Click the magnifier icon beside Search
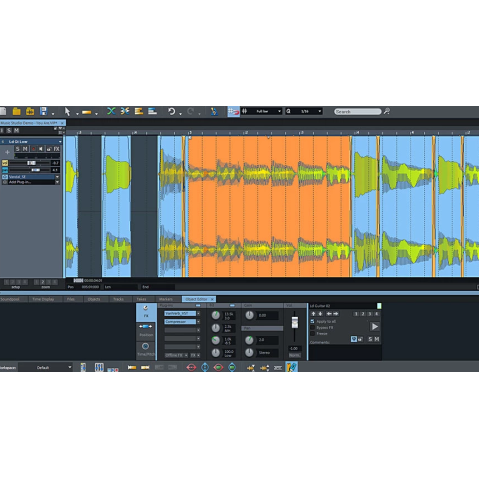The width and height of the screenshot is (479, 479). coord(387,111)
